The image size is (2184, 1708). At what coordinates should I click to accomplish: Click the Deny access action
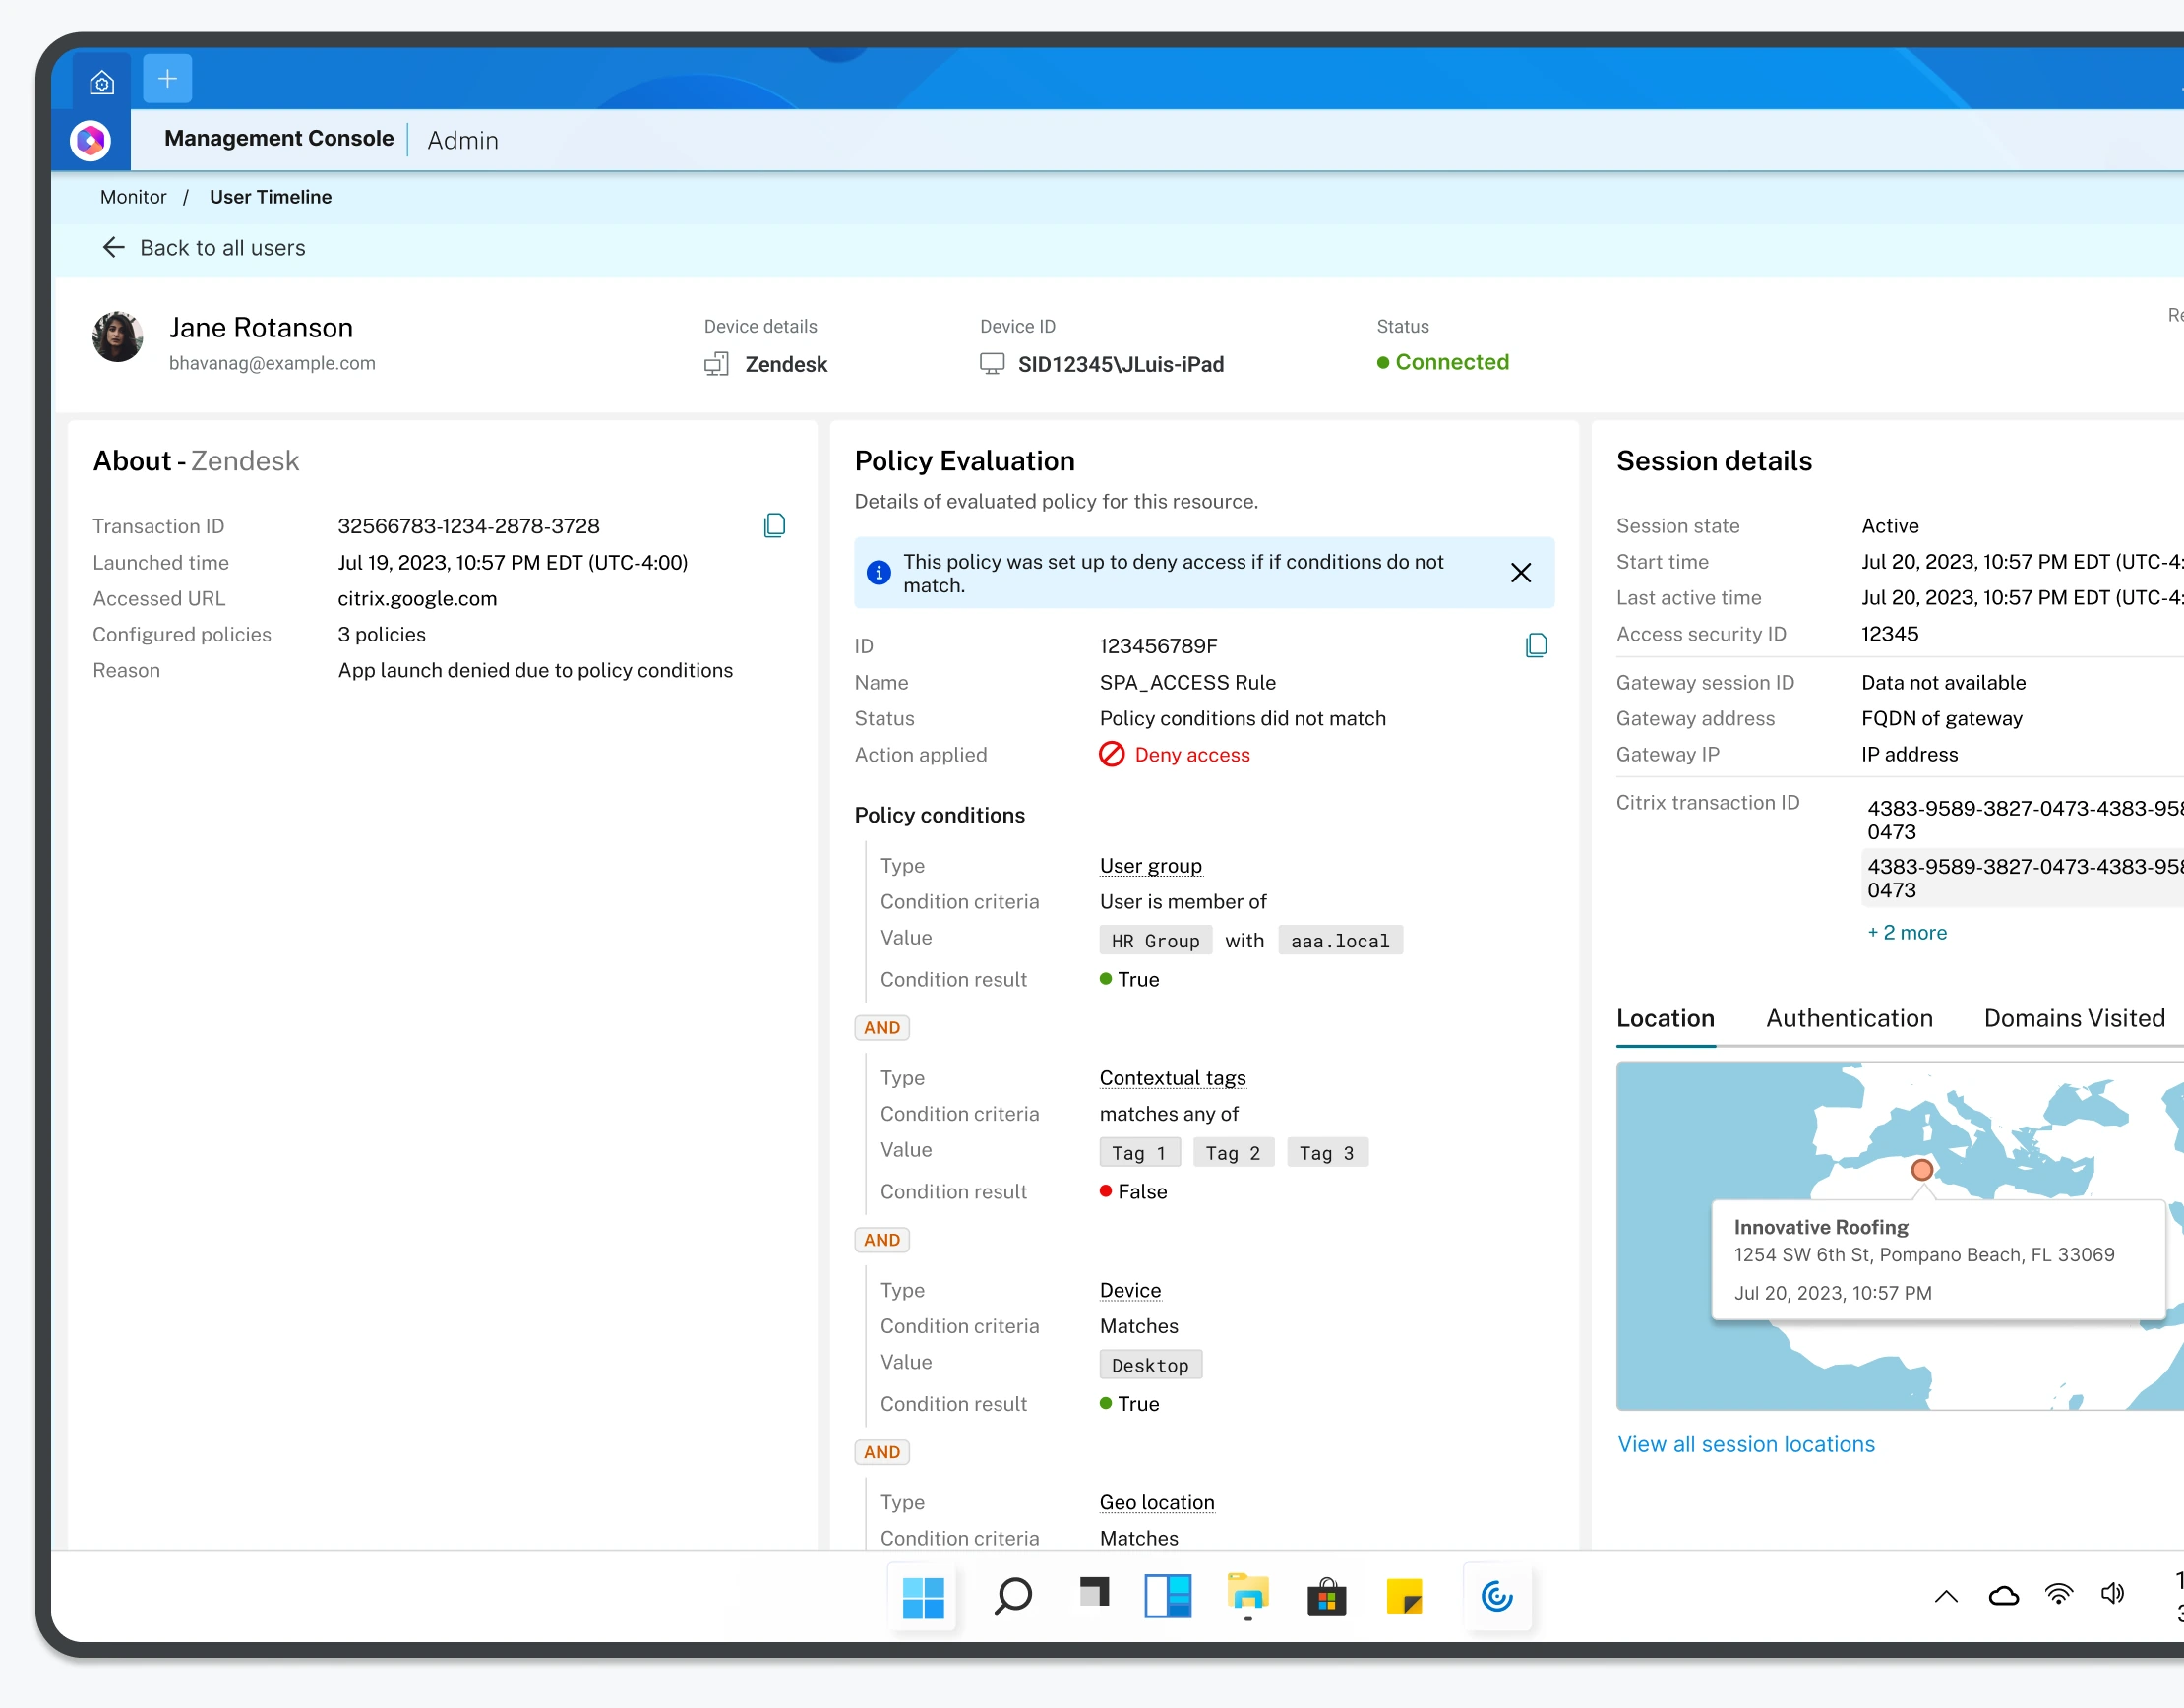point(1174,755)
